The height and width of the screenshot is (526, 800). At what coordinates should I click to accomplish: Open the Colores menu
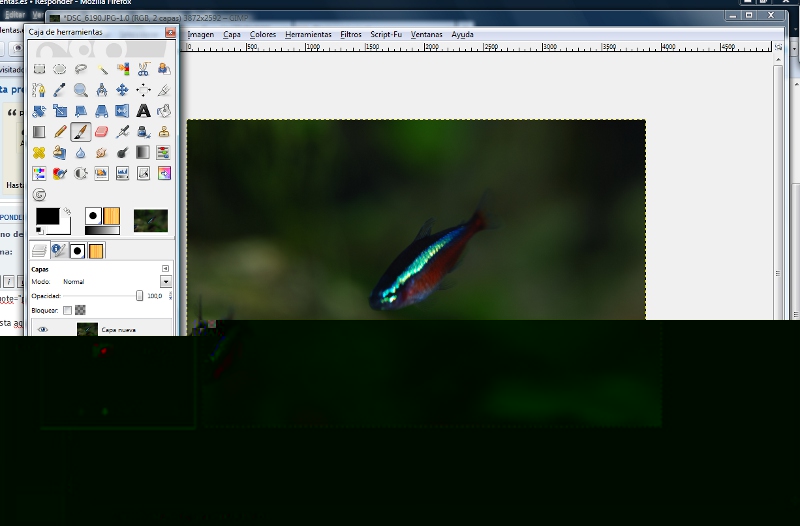tap(263, 34)
